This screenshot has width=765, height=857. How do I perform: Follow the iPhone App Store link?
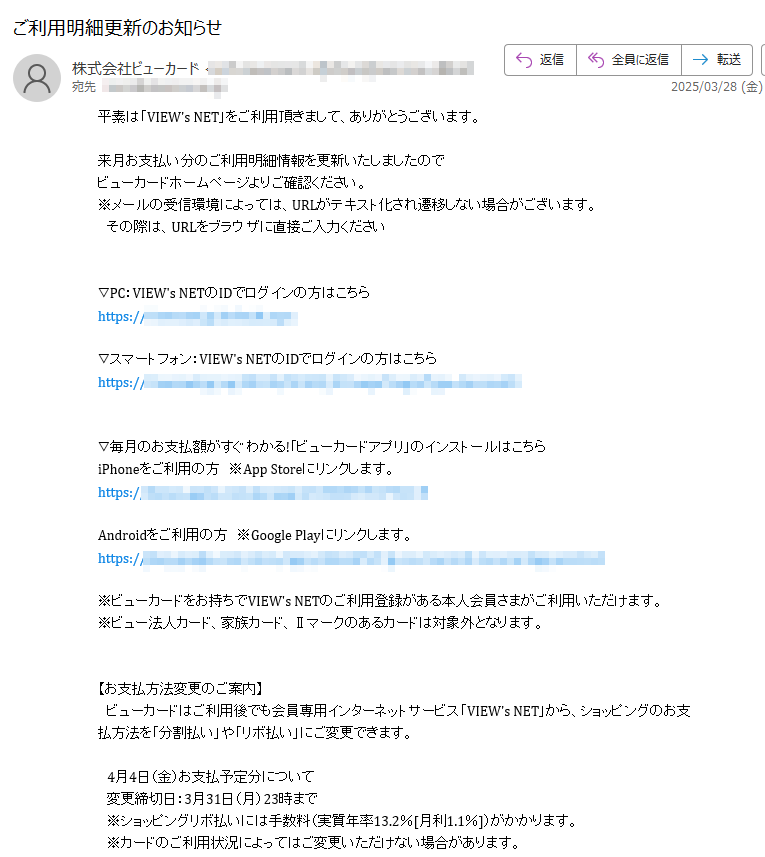tap(263, 493)
